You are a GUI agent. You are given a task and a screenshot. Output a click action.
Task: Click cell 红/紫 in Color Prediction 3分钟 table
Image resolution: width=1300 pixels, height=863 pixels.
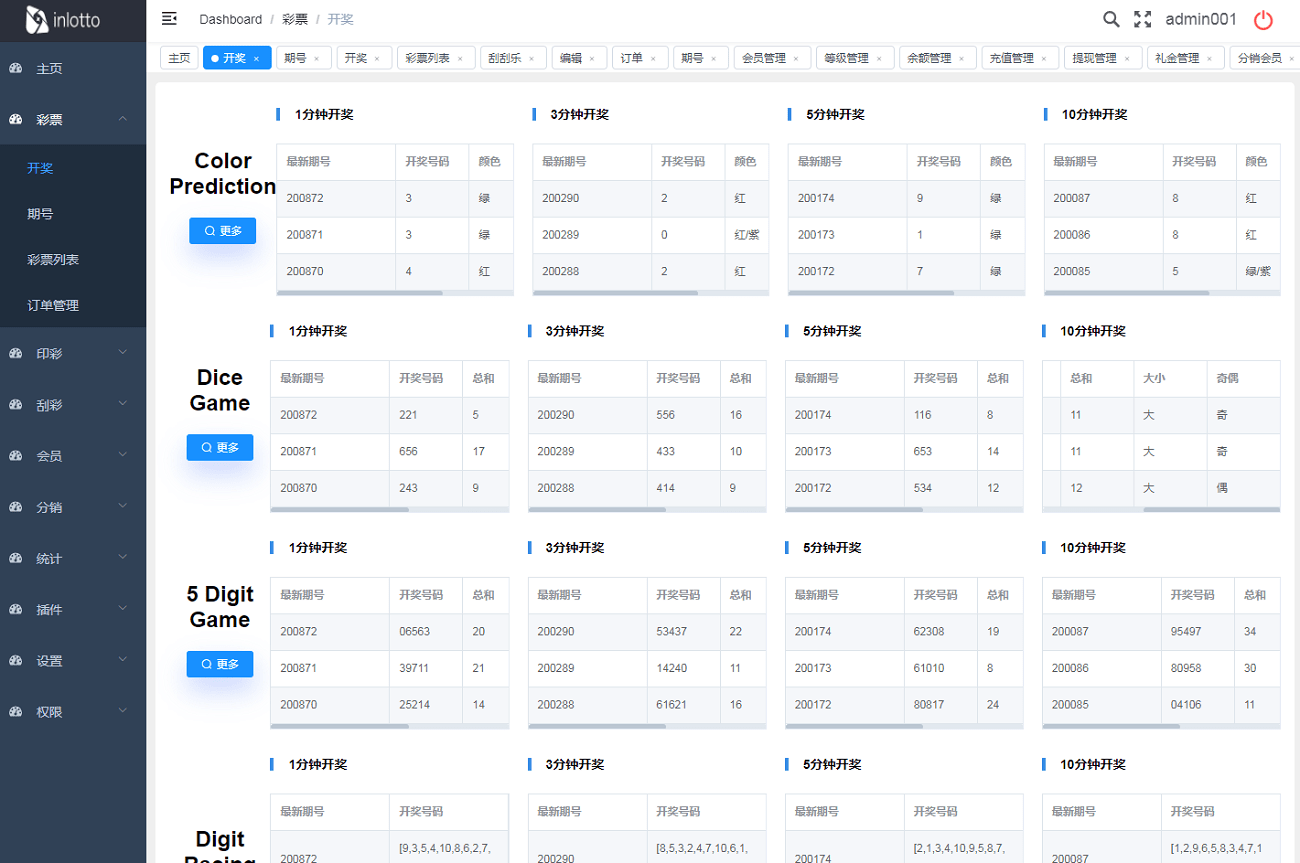click(747, 235)
